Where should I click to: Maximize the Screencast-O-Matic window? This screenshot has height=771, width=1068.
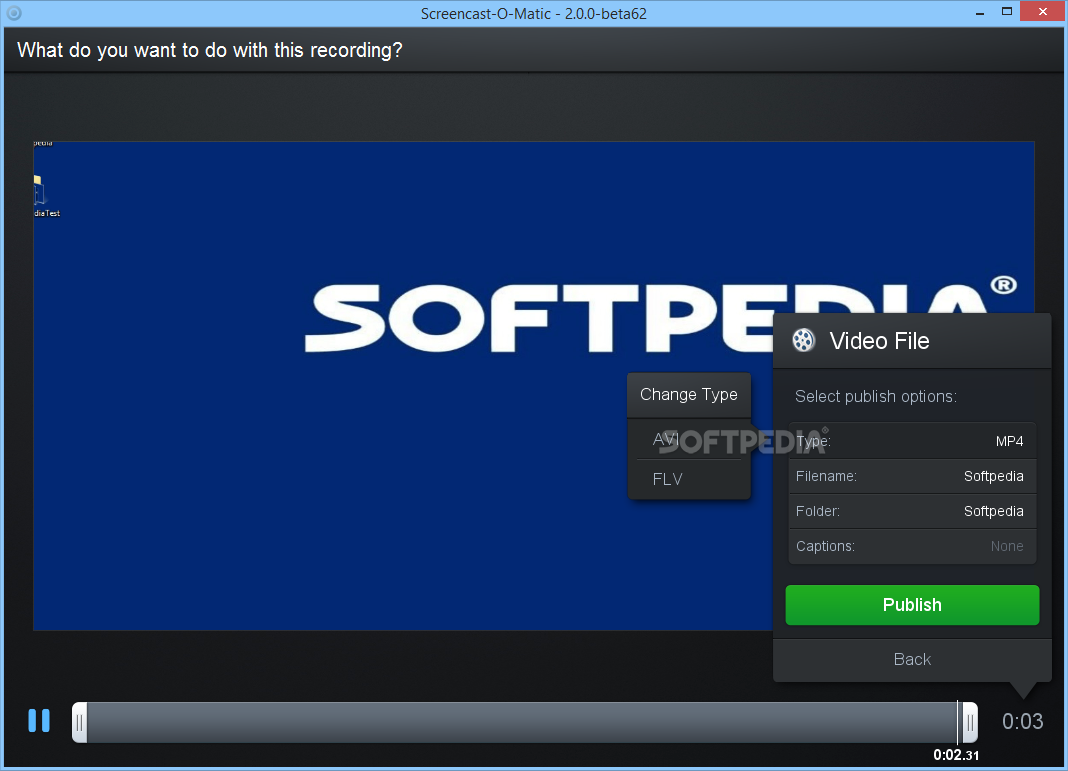click(x=1007, y=12)
